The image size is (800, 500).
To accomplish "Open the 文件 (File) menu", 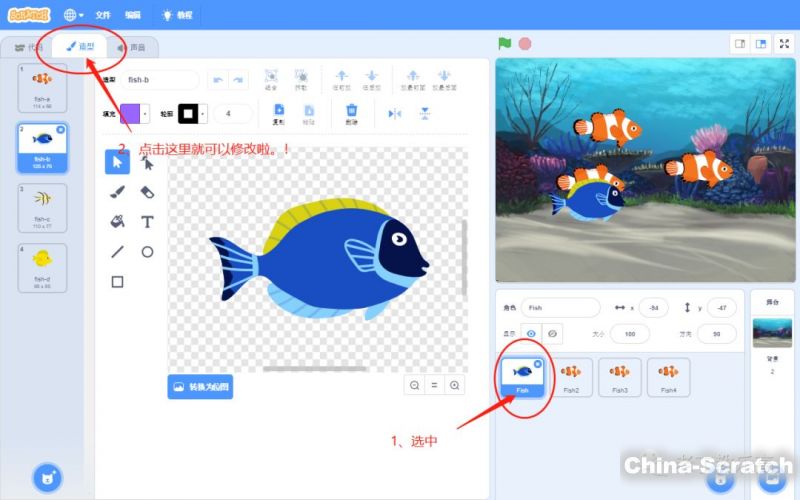I will [x=103, y=15].
